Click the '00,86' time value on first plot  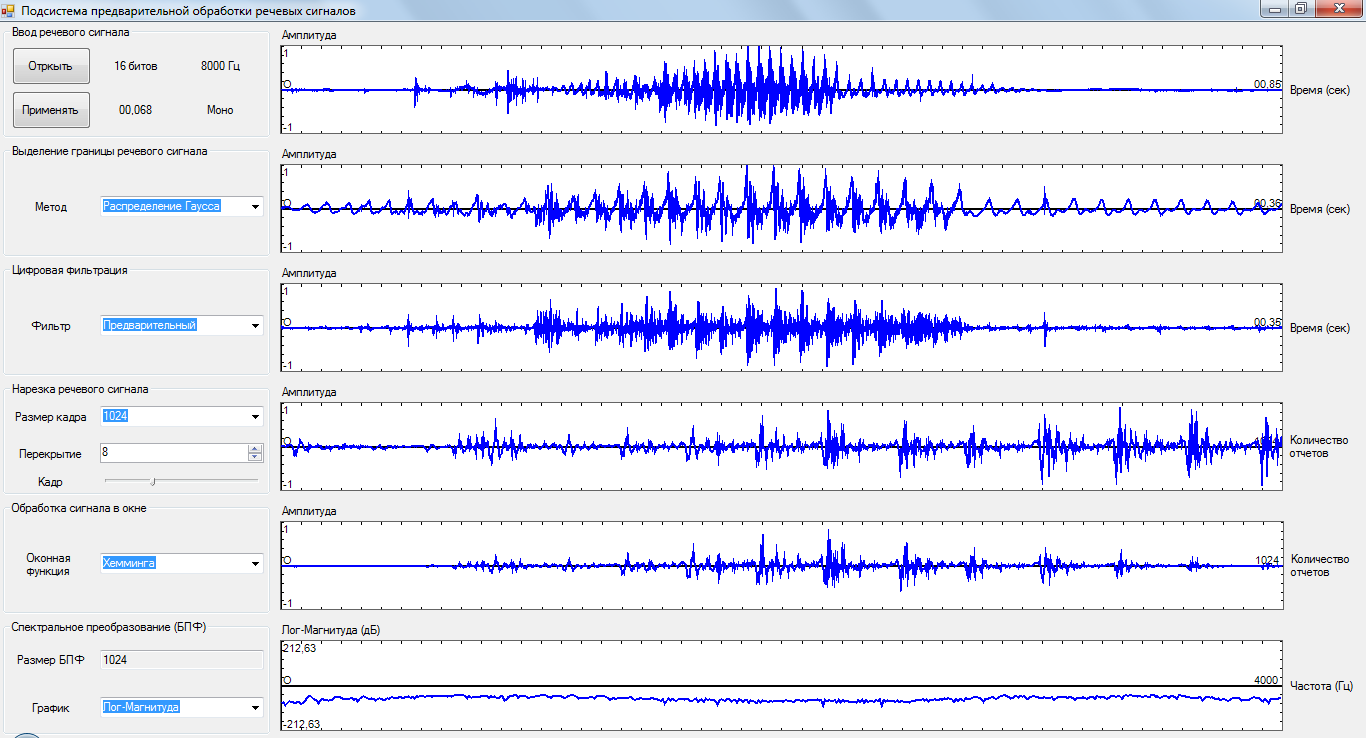(x=1267, y=83)
